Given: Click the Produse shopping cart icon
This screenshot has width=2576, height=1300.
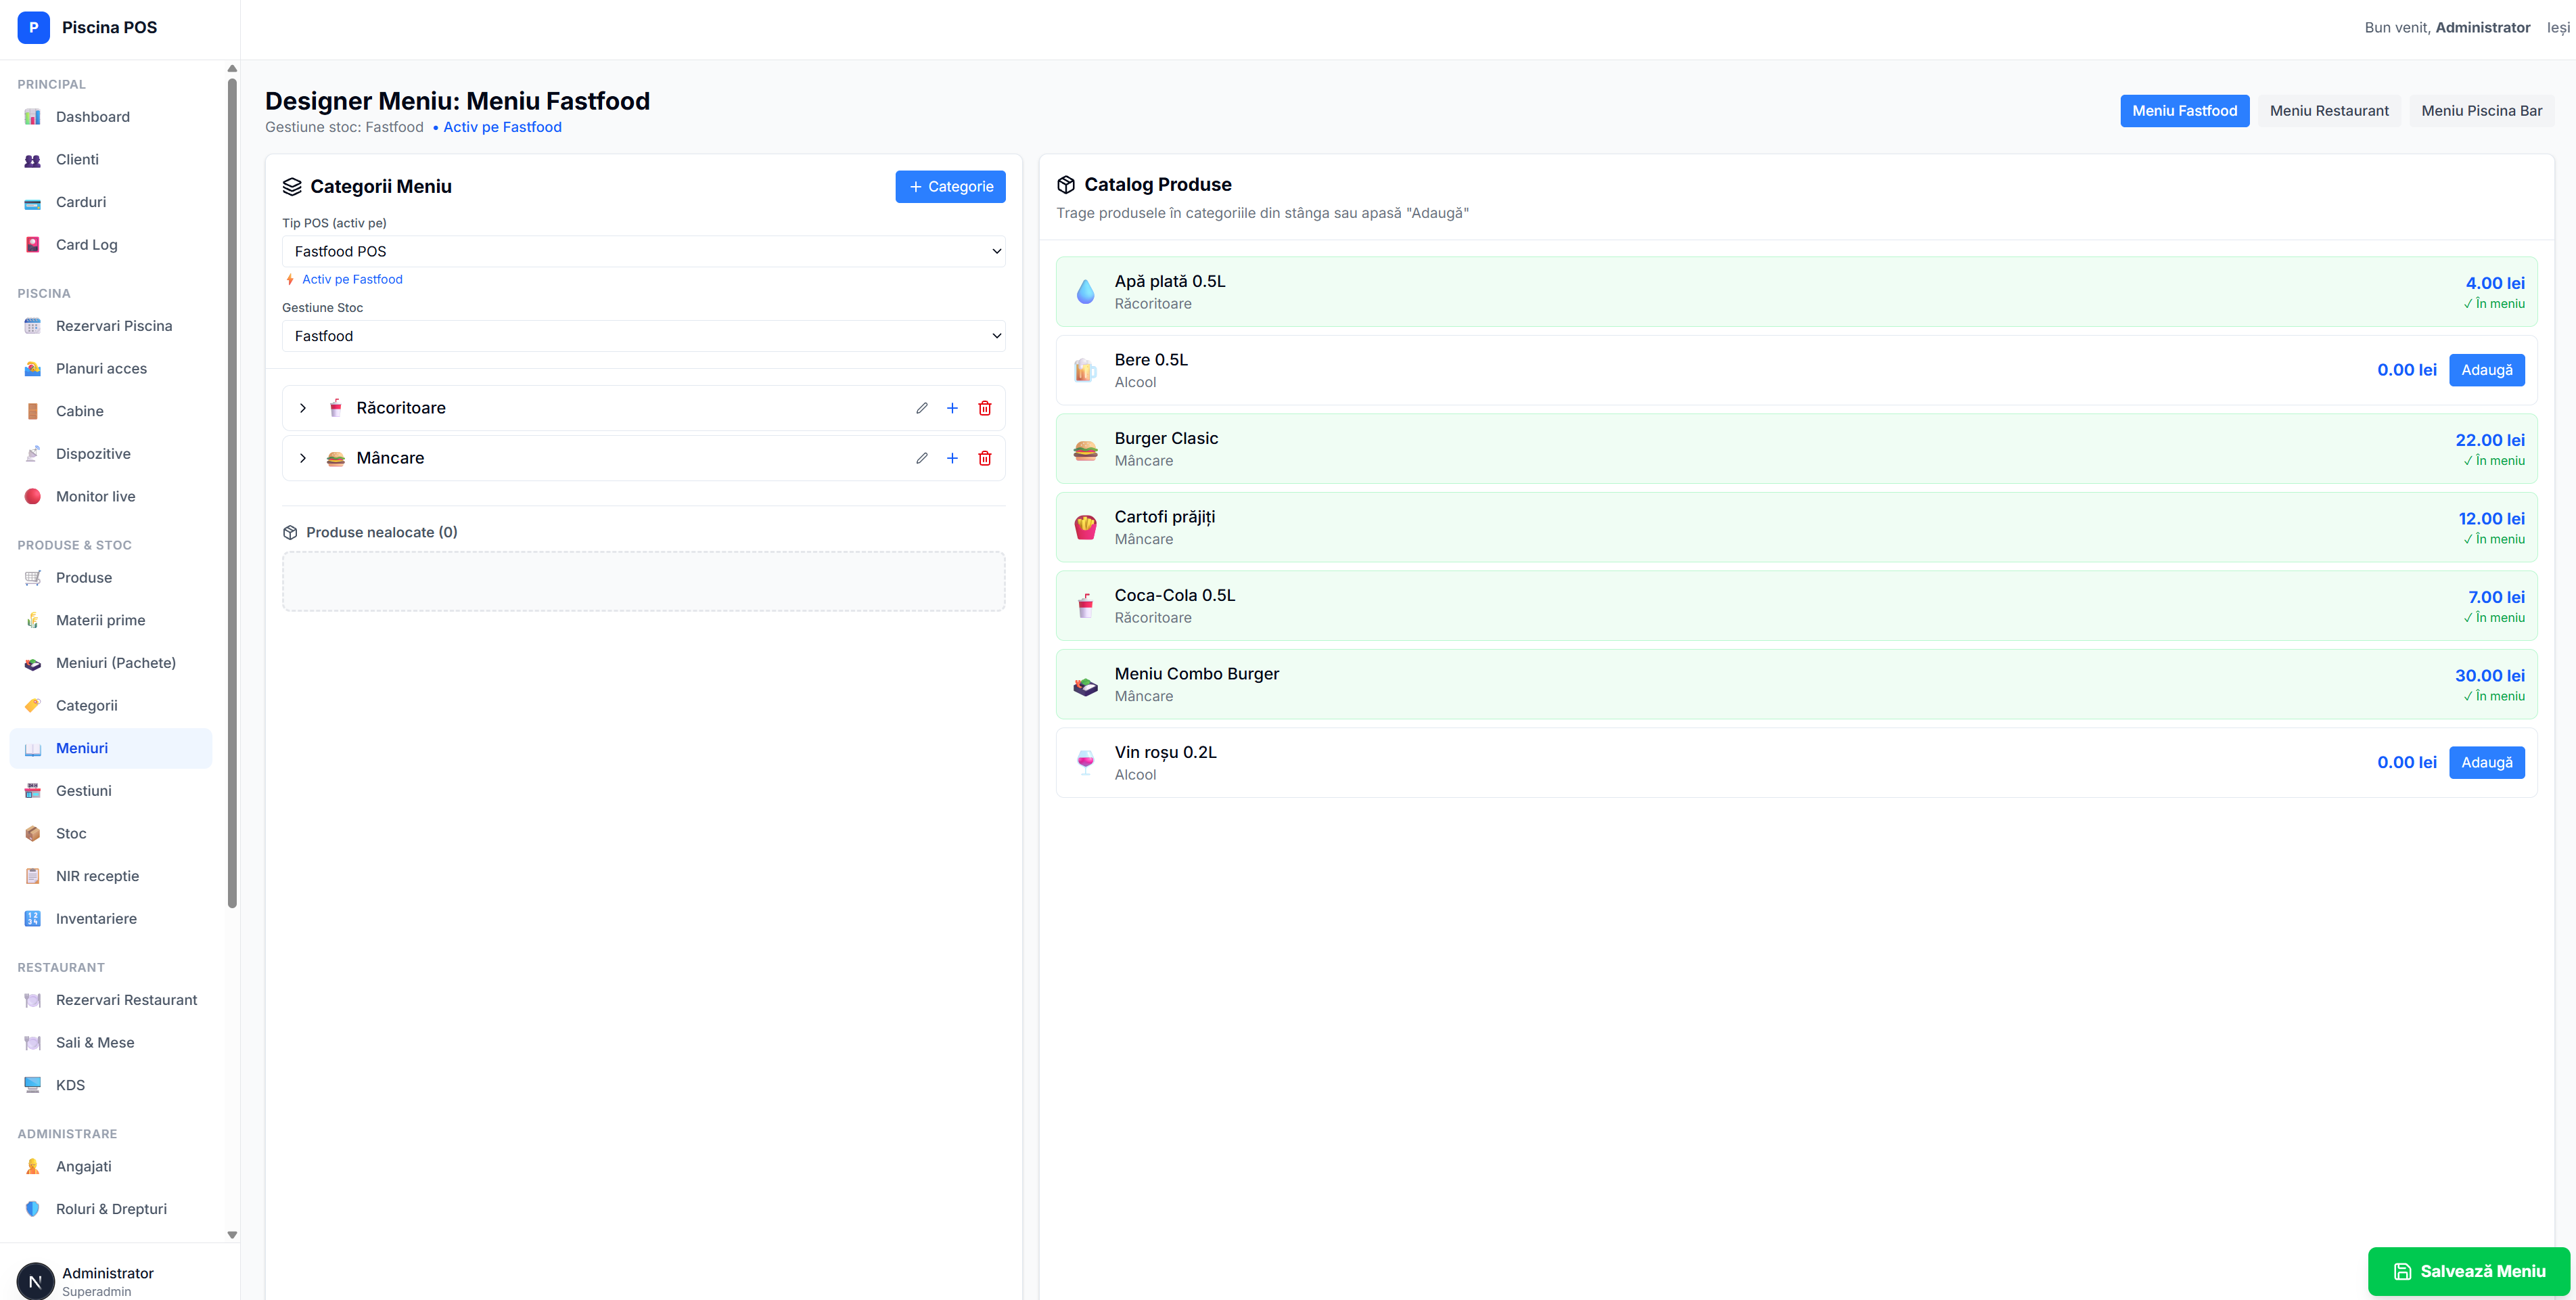Looking at the screenshot, I should [33, 578].
